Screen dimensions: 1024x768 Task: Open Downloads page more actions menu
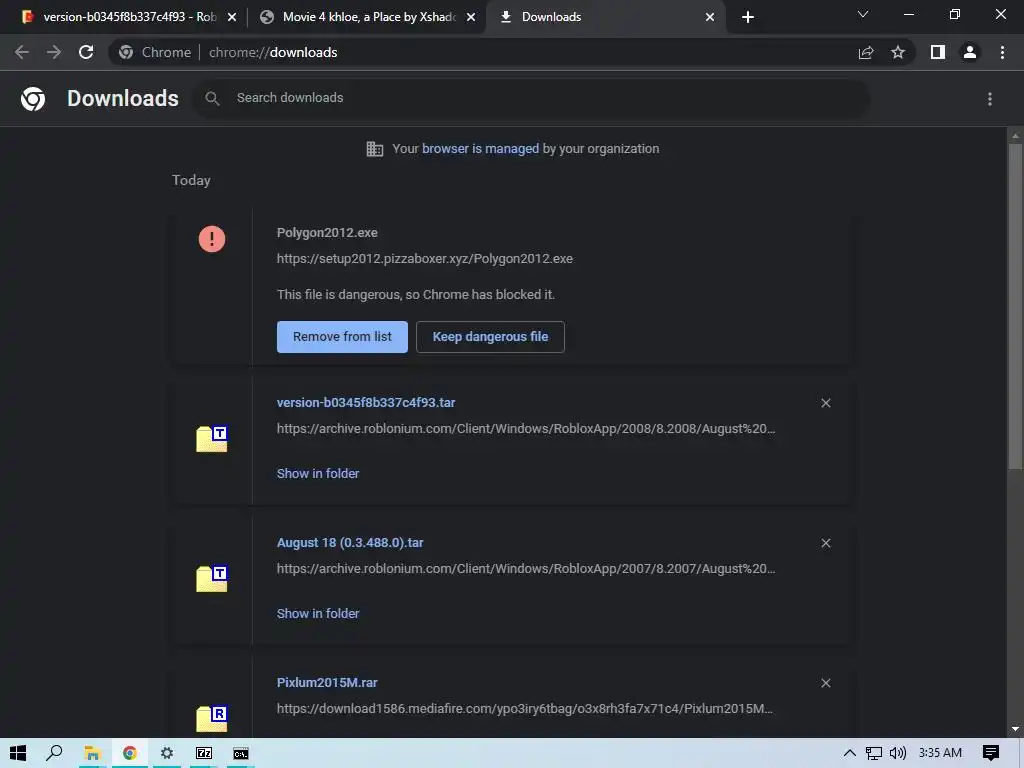coord(990,99)
